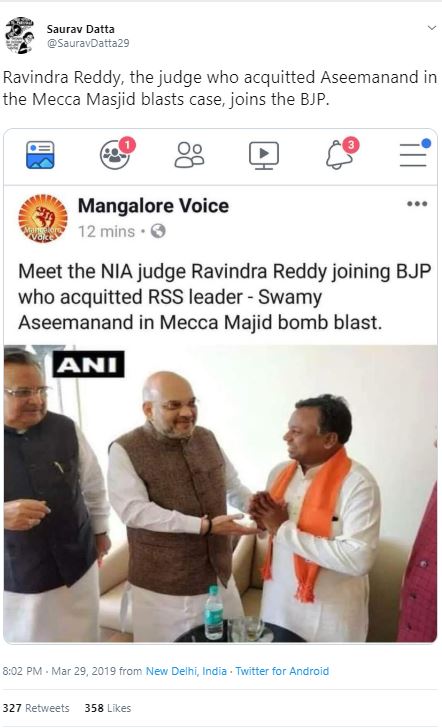Open the groups icon with badge 1

[117, 153]
